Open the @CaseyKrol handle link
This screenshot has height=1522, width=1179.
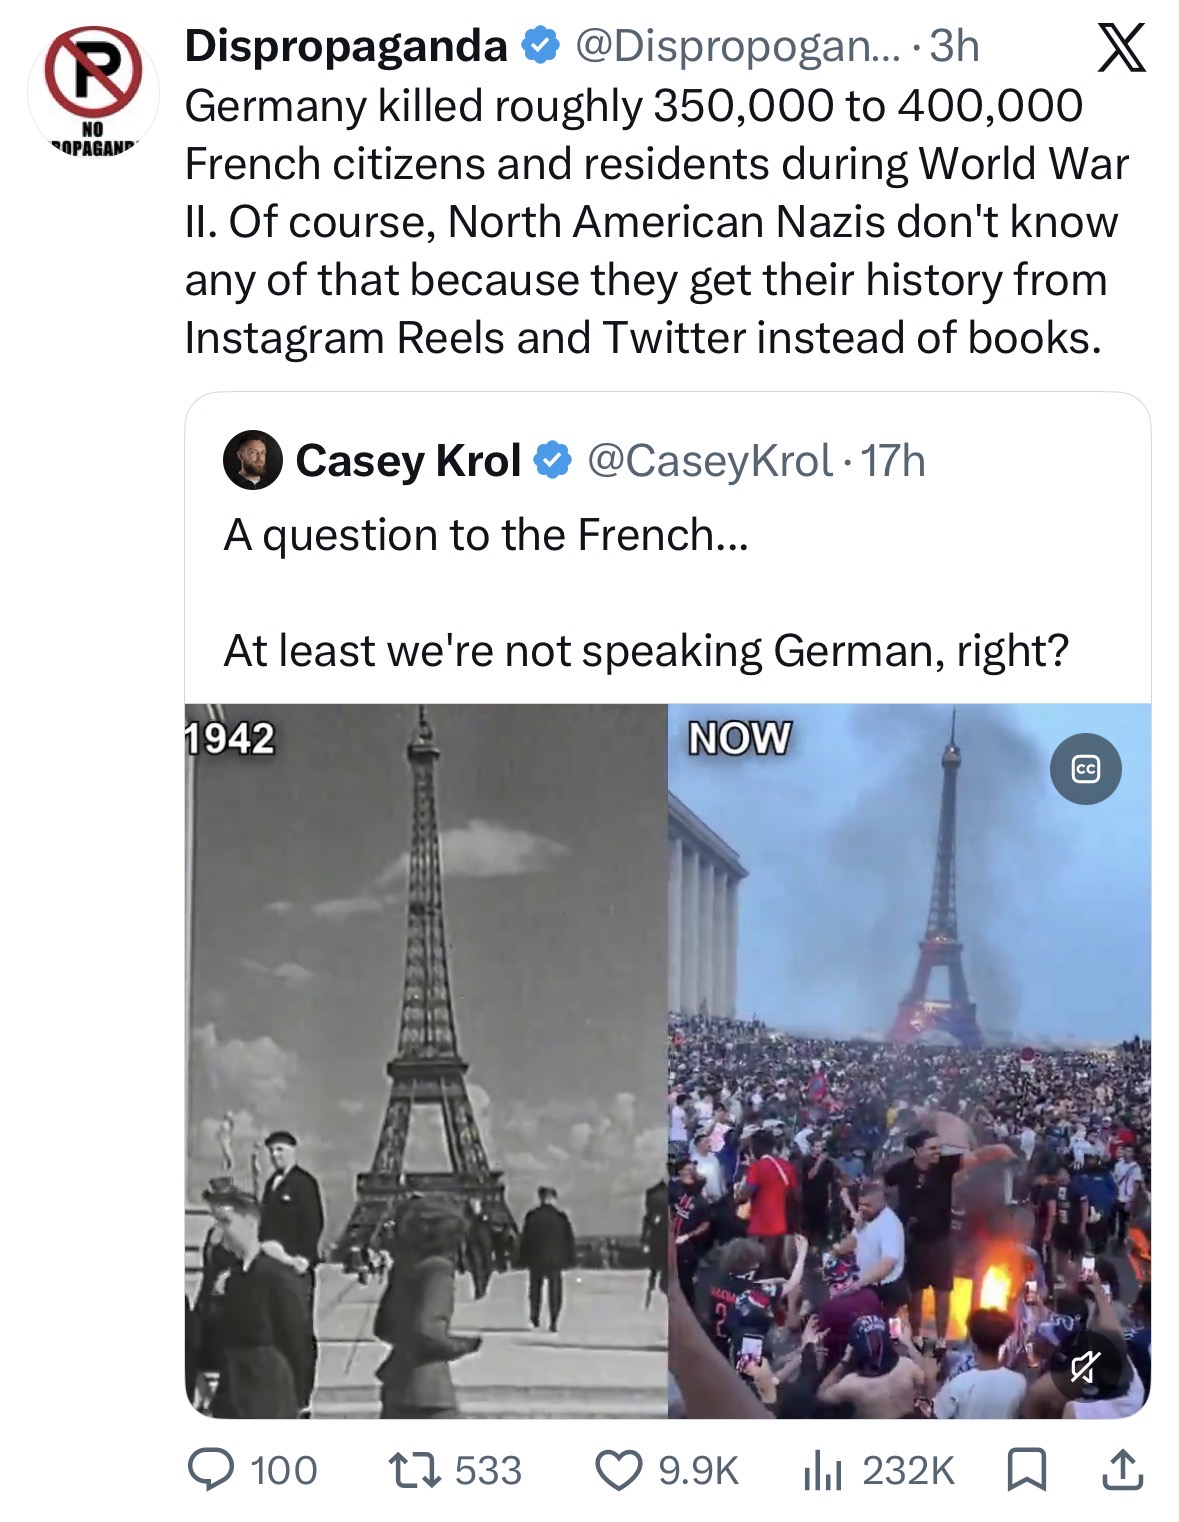tap(709, 461)
